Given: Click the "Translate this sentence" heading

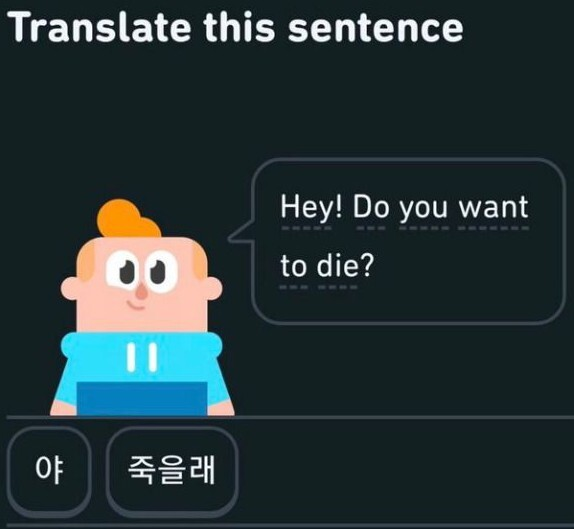Looking at the screenshot, I should pyautogui.click(x=236, y=27).
